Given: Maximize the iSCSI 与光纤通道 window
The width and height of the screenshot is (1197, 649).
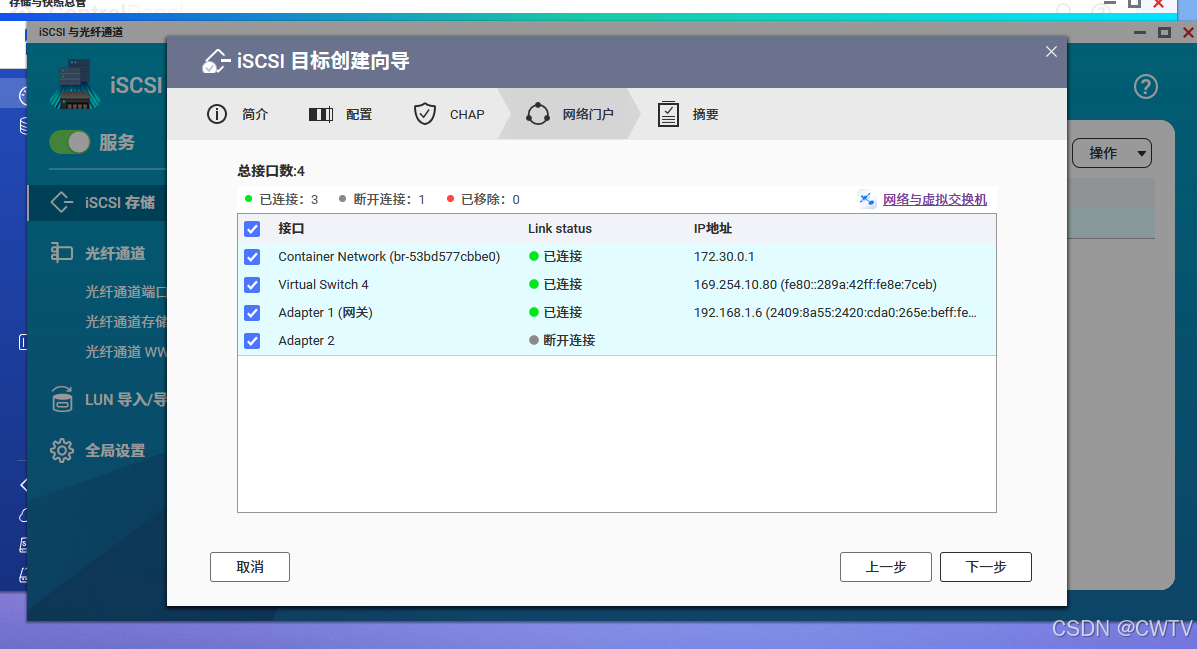Looking at the screenshot, I should tap(1164, 32).
